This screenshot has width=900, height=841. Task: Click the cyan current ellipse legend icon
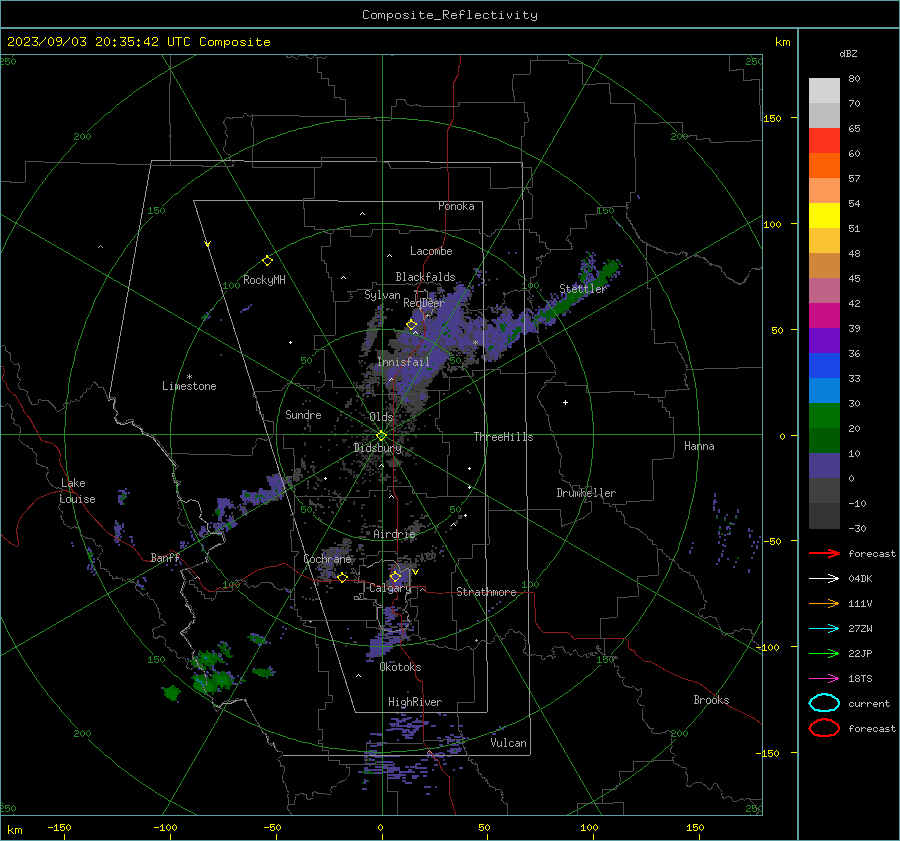coord(824,703)
